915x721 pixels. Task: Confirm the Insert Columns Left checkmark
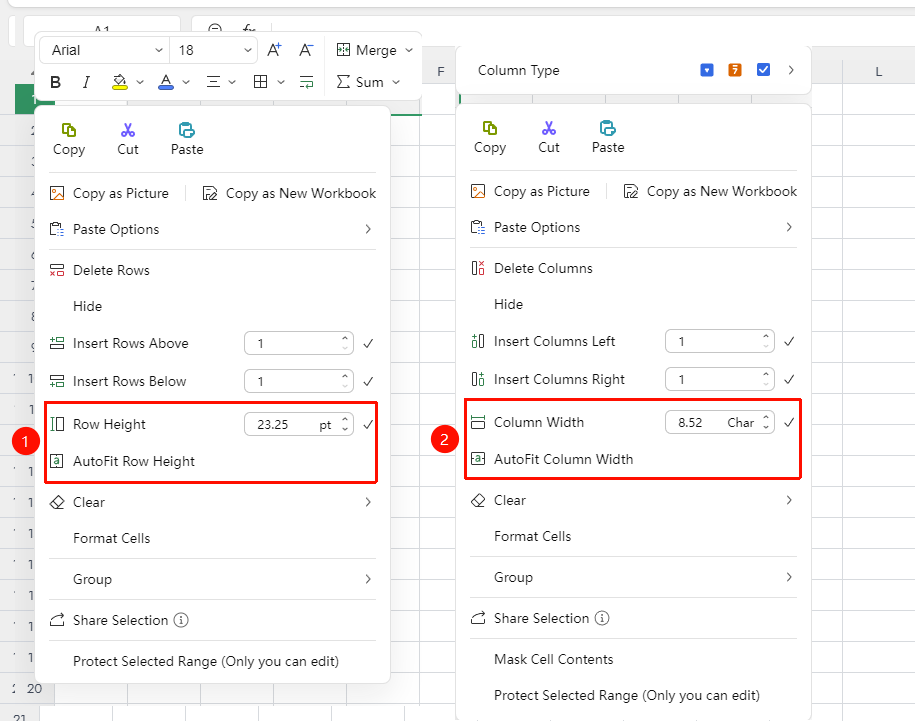tap(789, 341)
